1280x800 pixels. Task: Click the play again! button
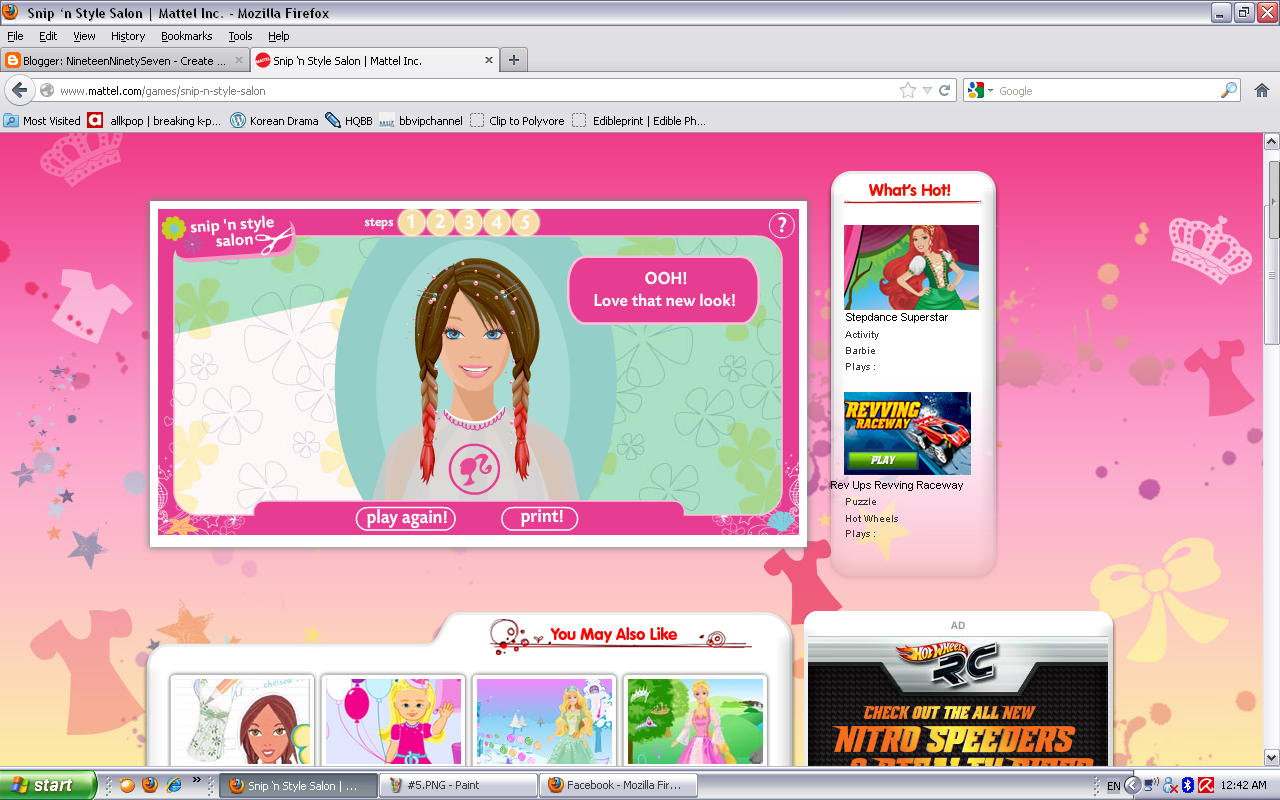(406, 517)
